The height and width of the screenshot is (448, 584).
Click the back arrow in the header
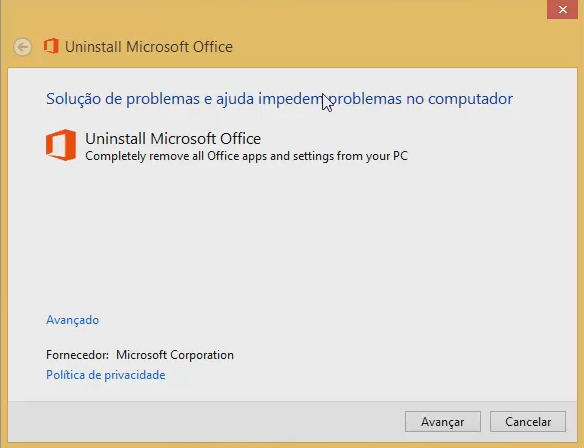[22, 47]
